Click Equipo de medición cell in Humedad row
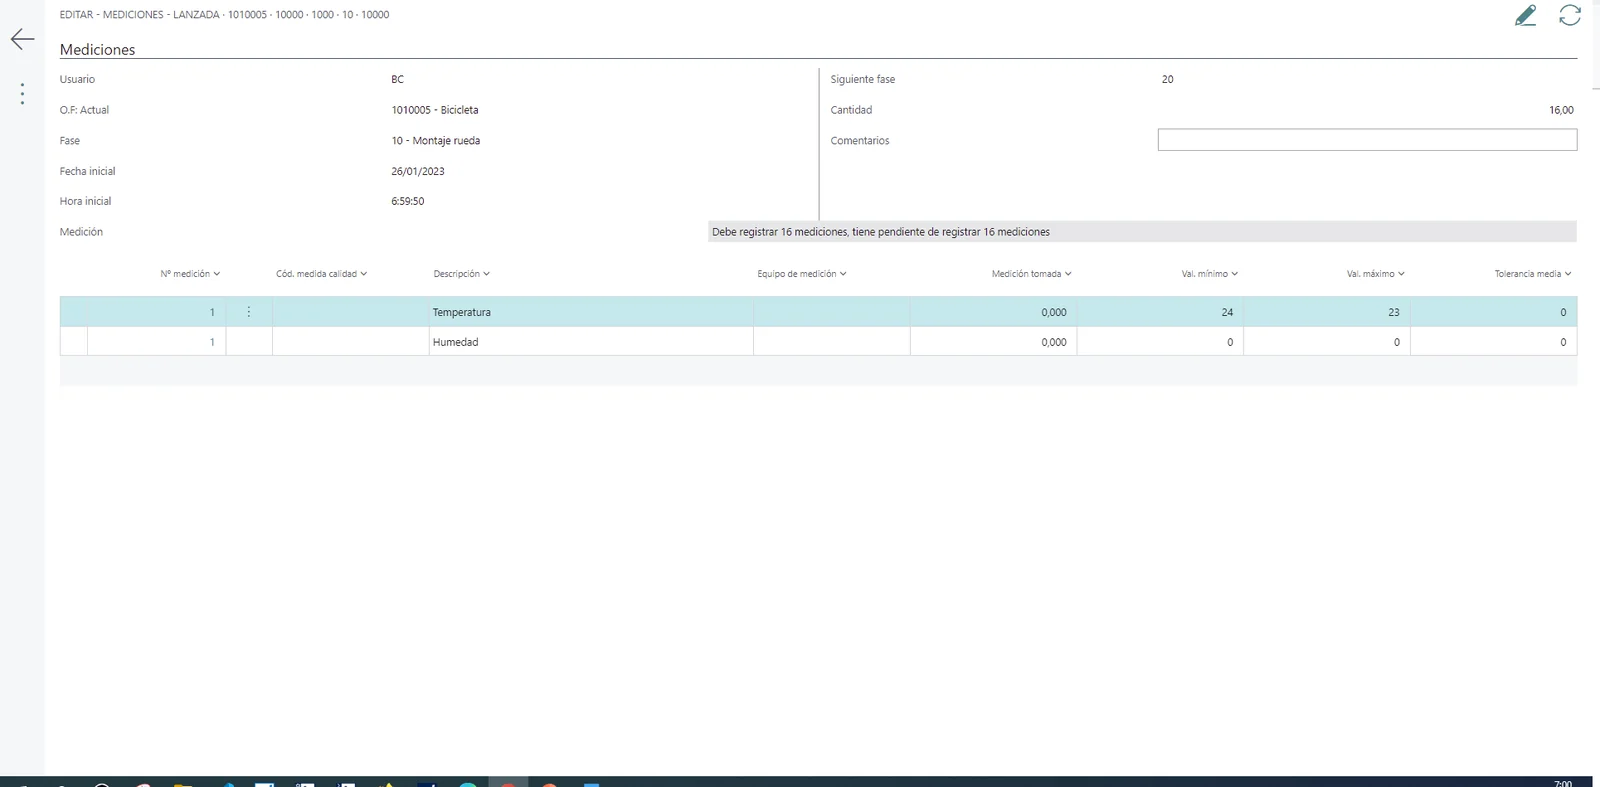The width and height of the screenshot is (1600, 787). point(832,342)
